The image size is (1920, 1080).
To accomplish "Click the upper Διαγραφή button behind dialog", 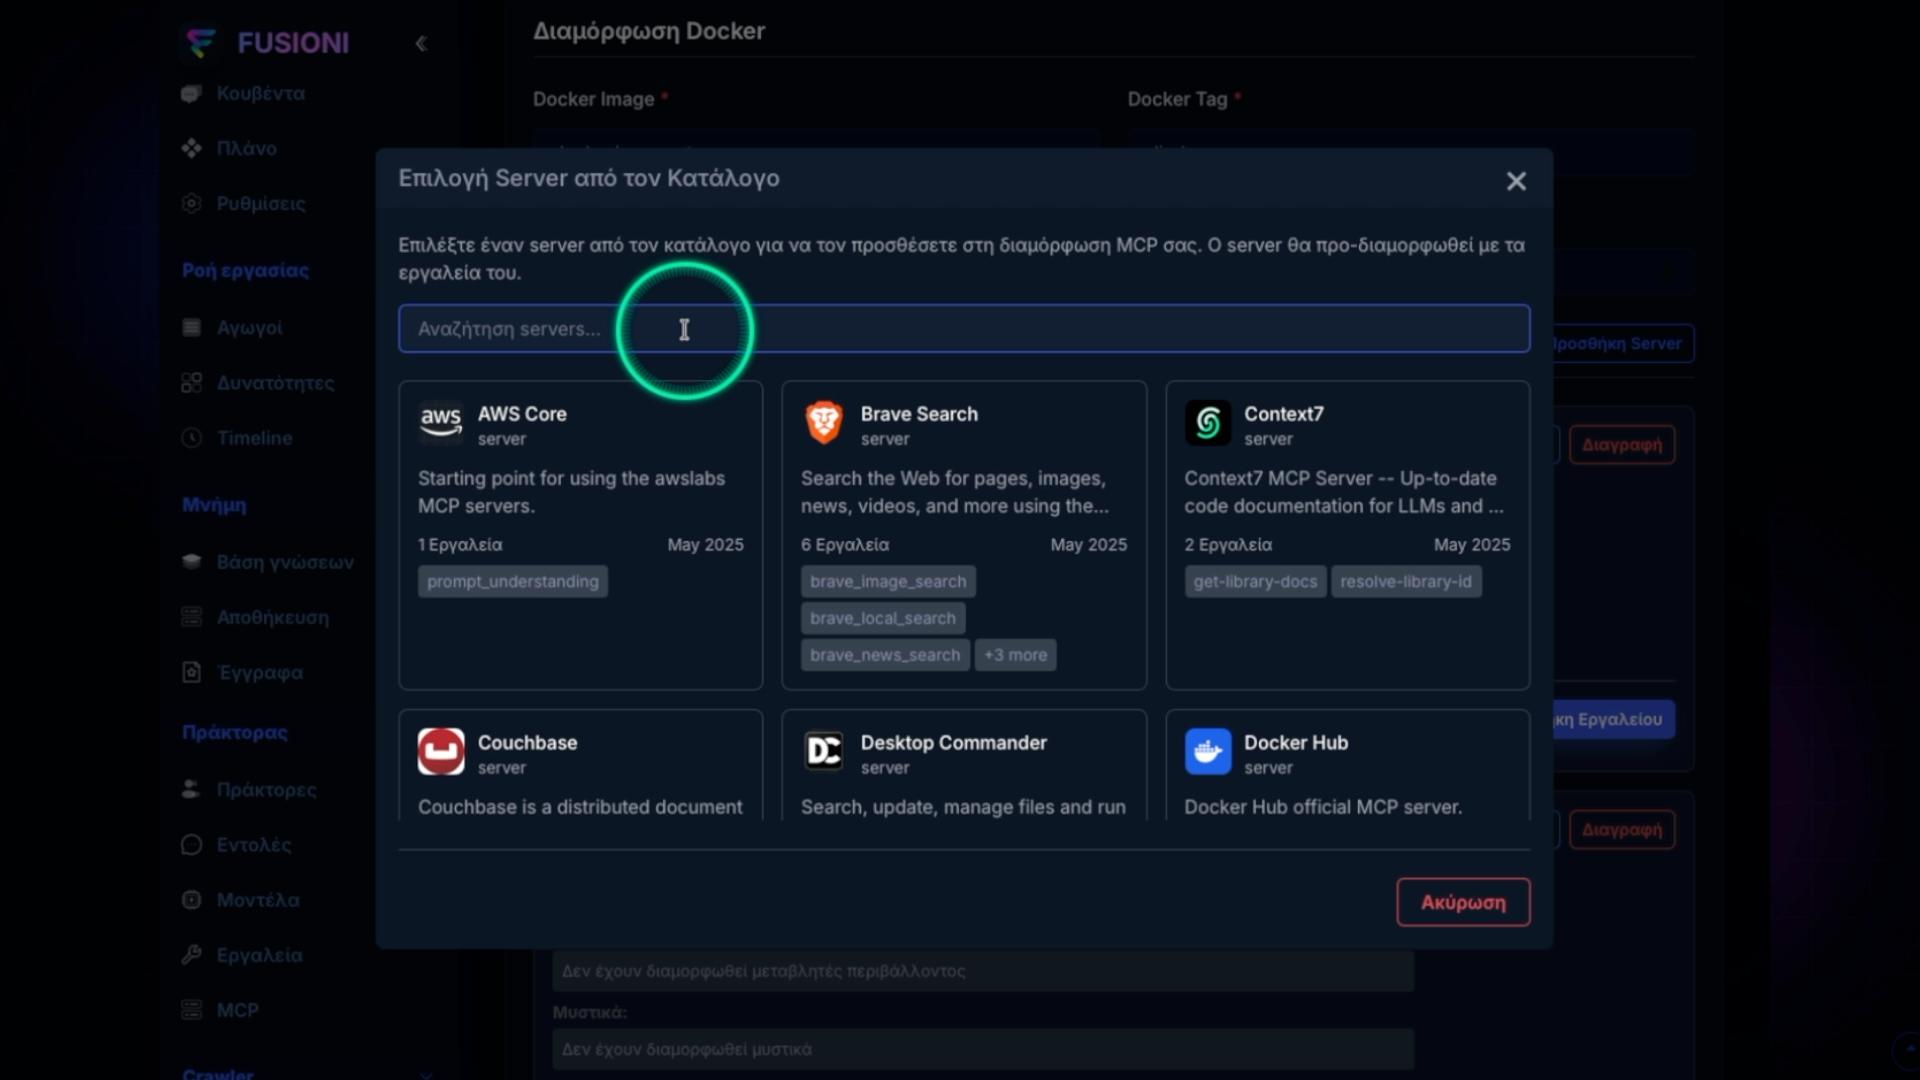I will point(1622,444).
